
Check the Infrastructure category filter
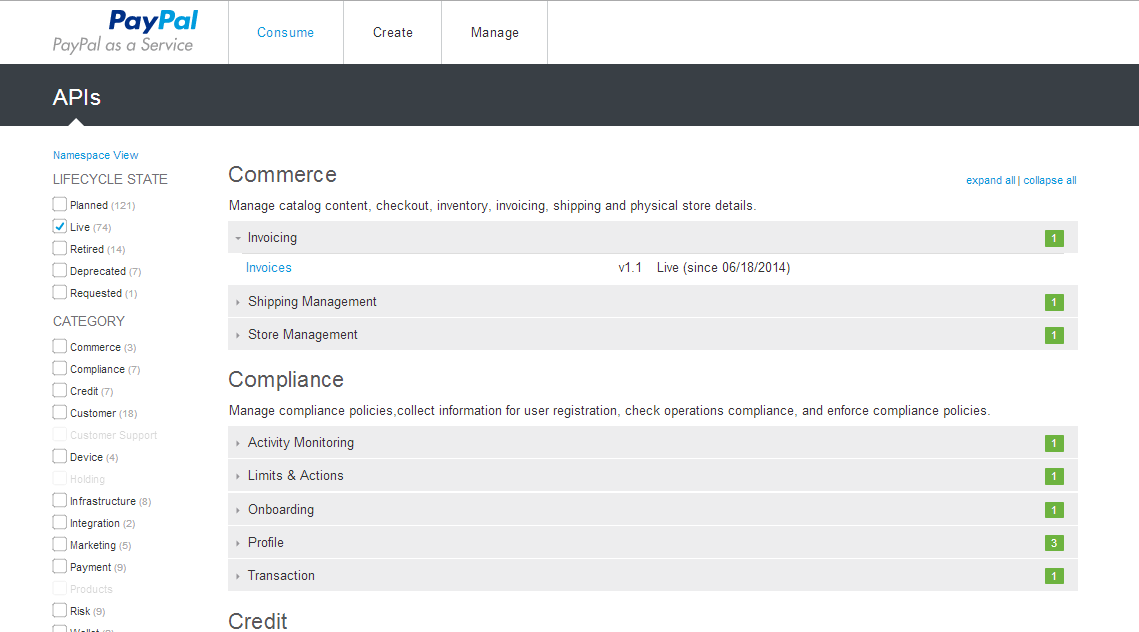(x=60, y=500)
